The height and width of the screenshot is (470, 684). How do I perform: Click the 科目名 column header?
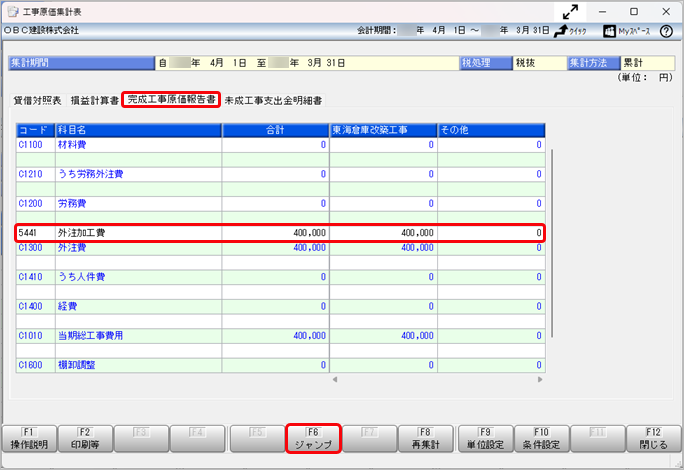point(139,130)
